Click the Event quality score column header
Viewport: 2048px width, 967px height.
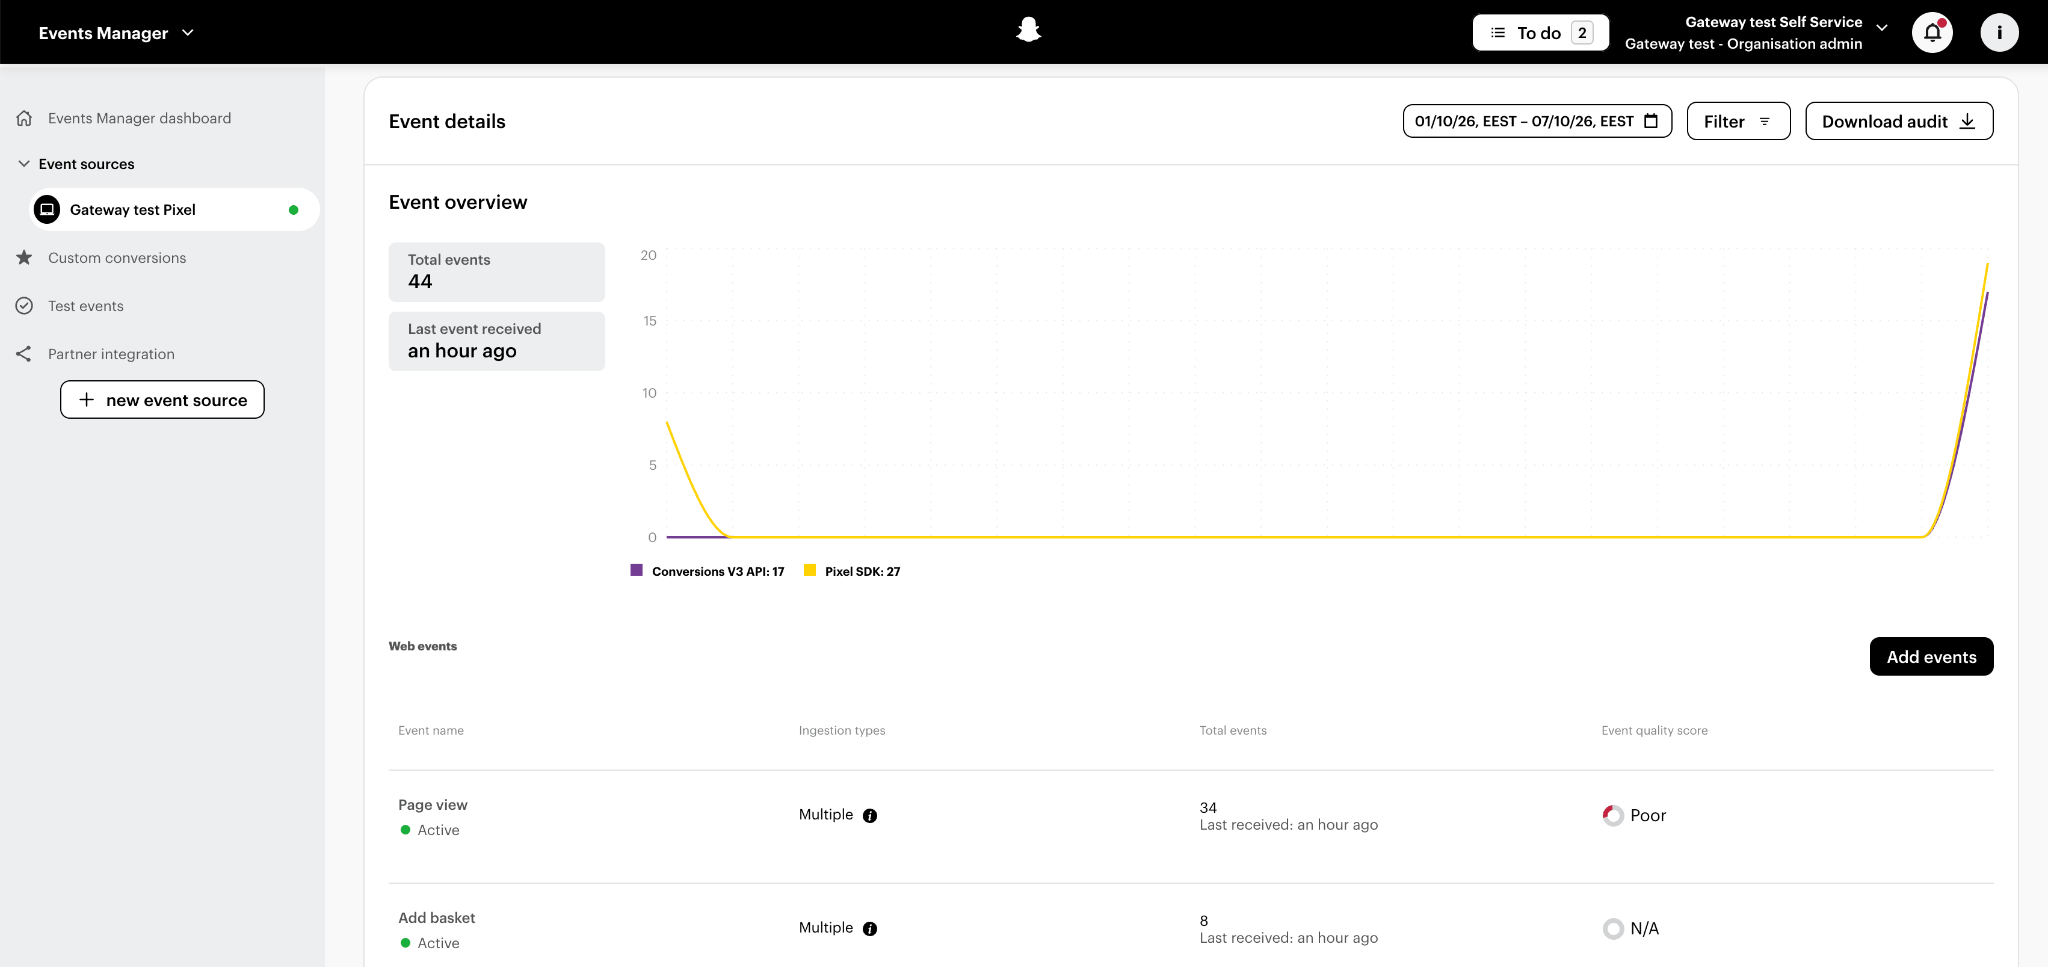(x=1654, y=731)
